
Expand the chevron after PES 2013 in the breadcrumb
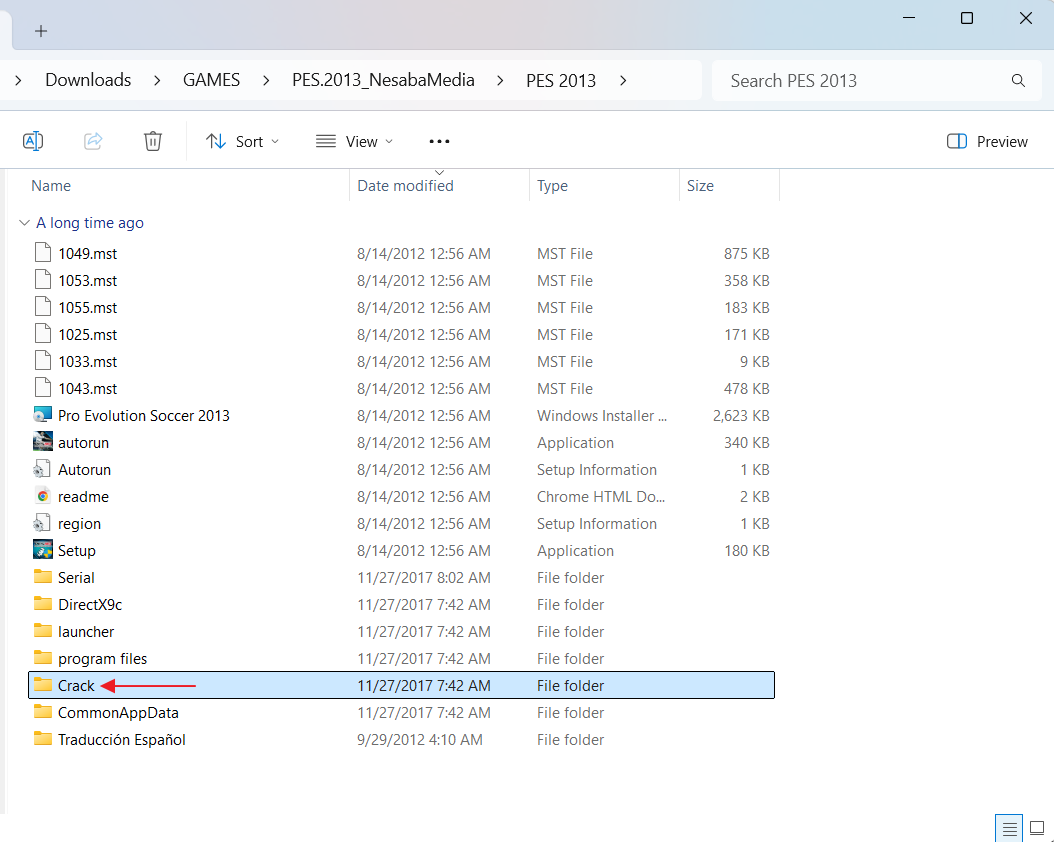pos(623,81)
